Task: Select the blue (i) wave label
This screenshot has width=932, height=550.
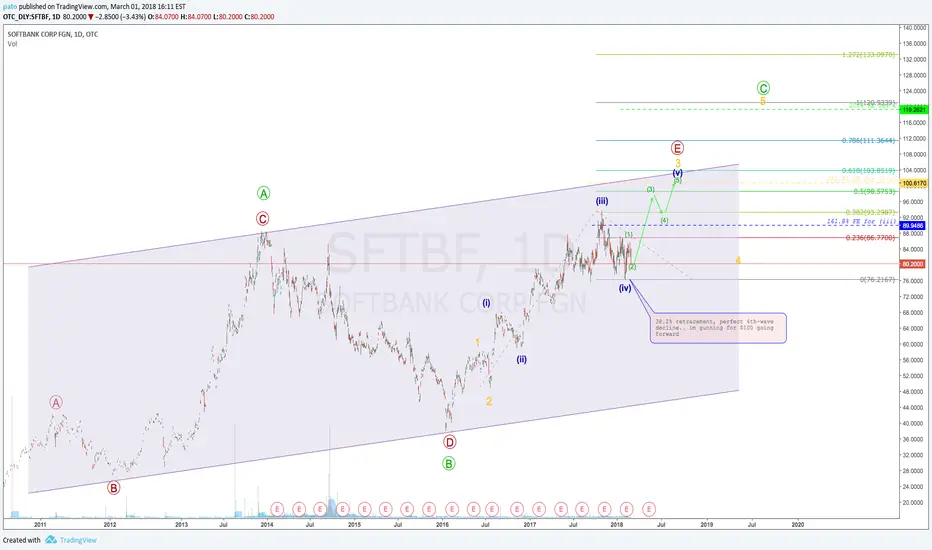Action: coord(486,303)
